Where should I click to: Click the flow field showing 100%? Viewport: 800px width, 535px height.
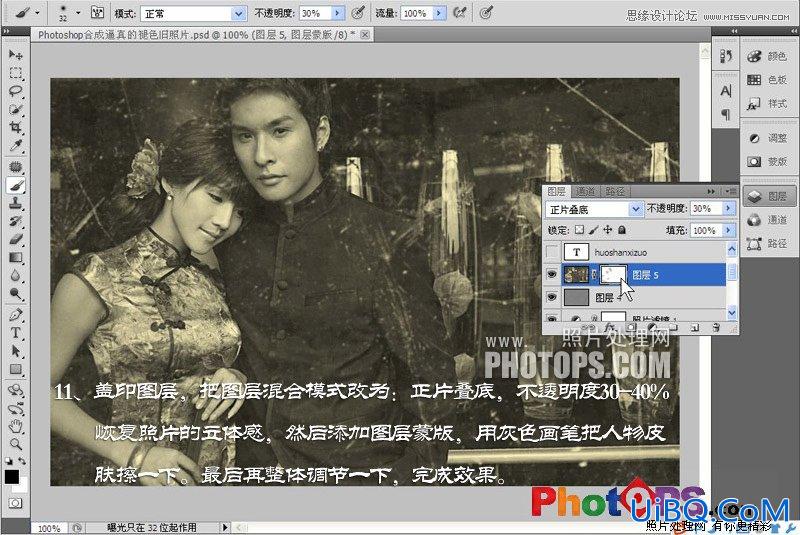click(x=417, y=13)
